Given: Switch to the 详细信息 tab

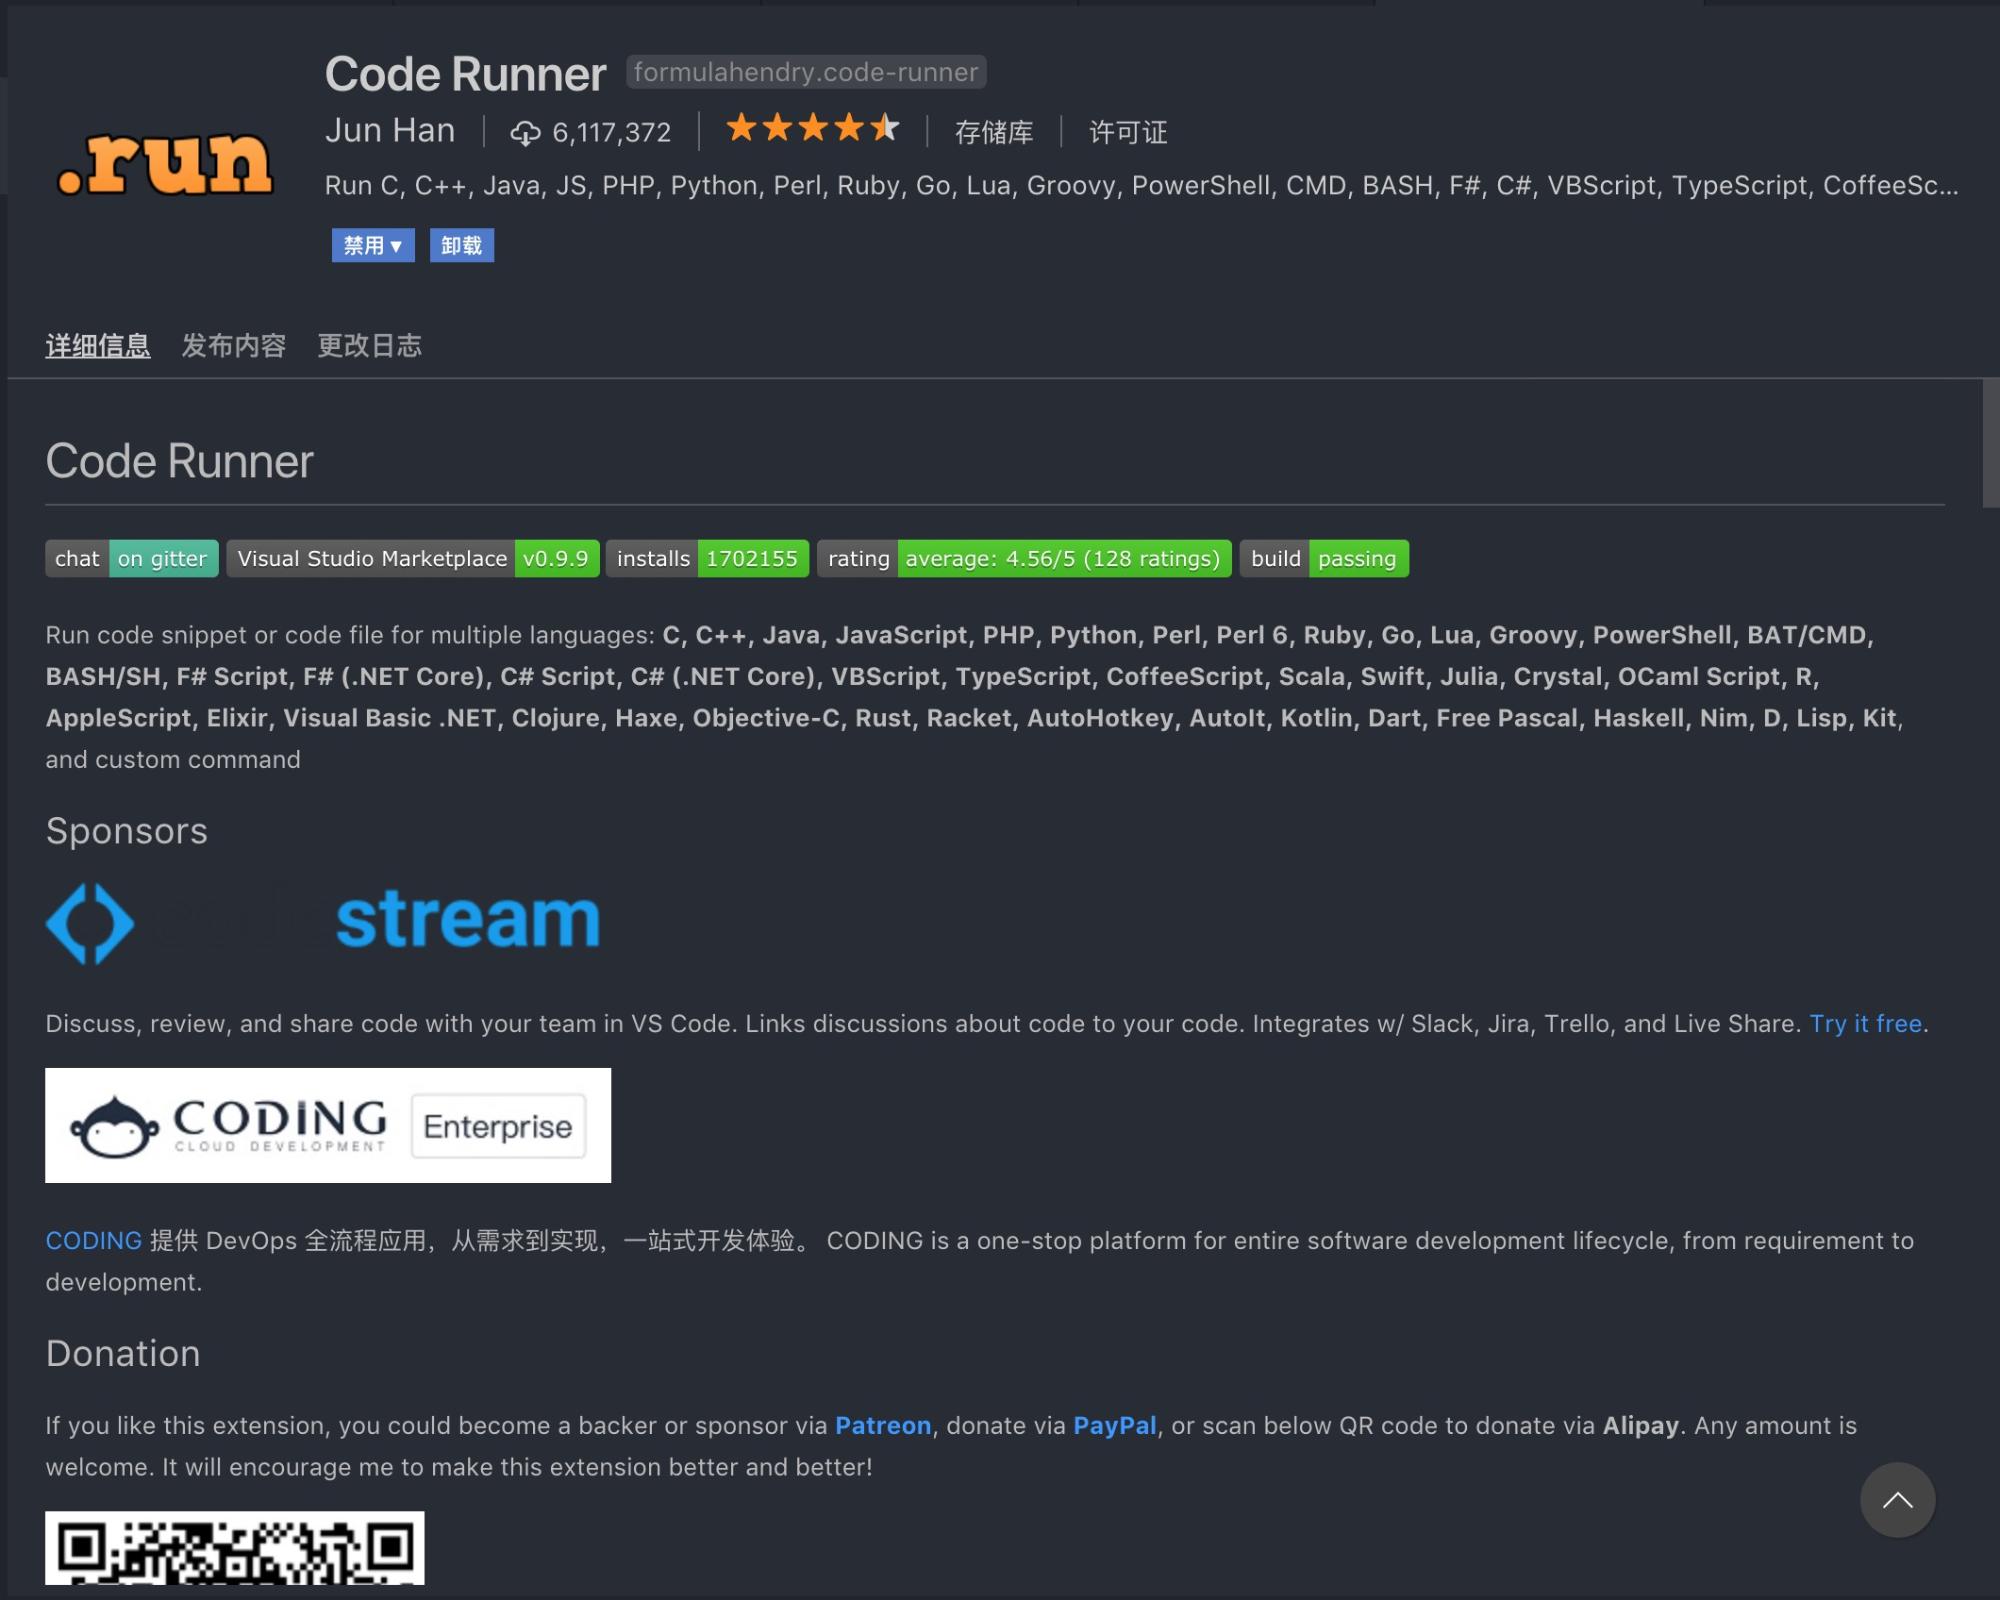Looking at the screenshot, I should pyautogui.click(x=98, y=346).
